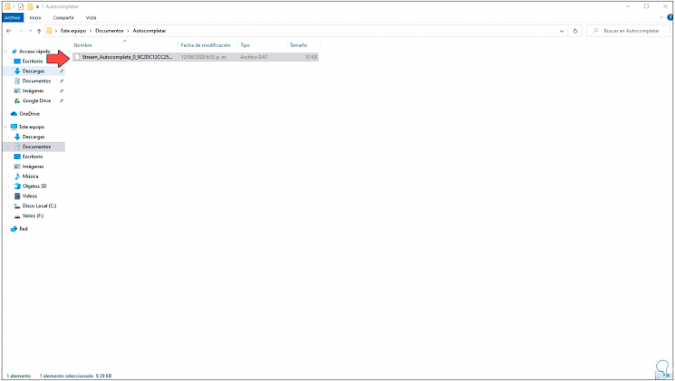Image resolution: width=675 pixels, height=381 pixels.
Task: Switch to the Inicio ribbon tab
Action: 35,18
